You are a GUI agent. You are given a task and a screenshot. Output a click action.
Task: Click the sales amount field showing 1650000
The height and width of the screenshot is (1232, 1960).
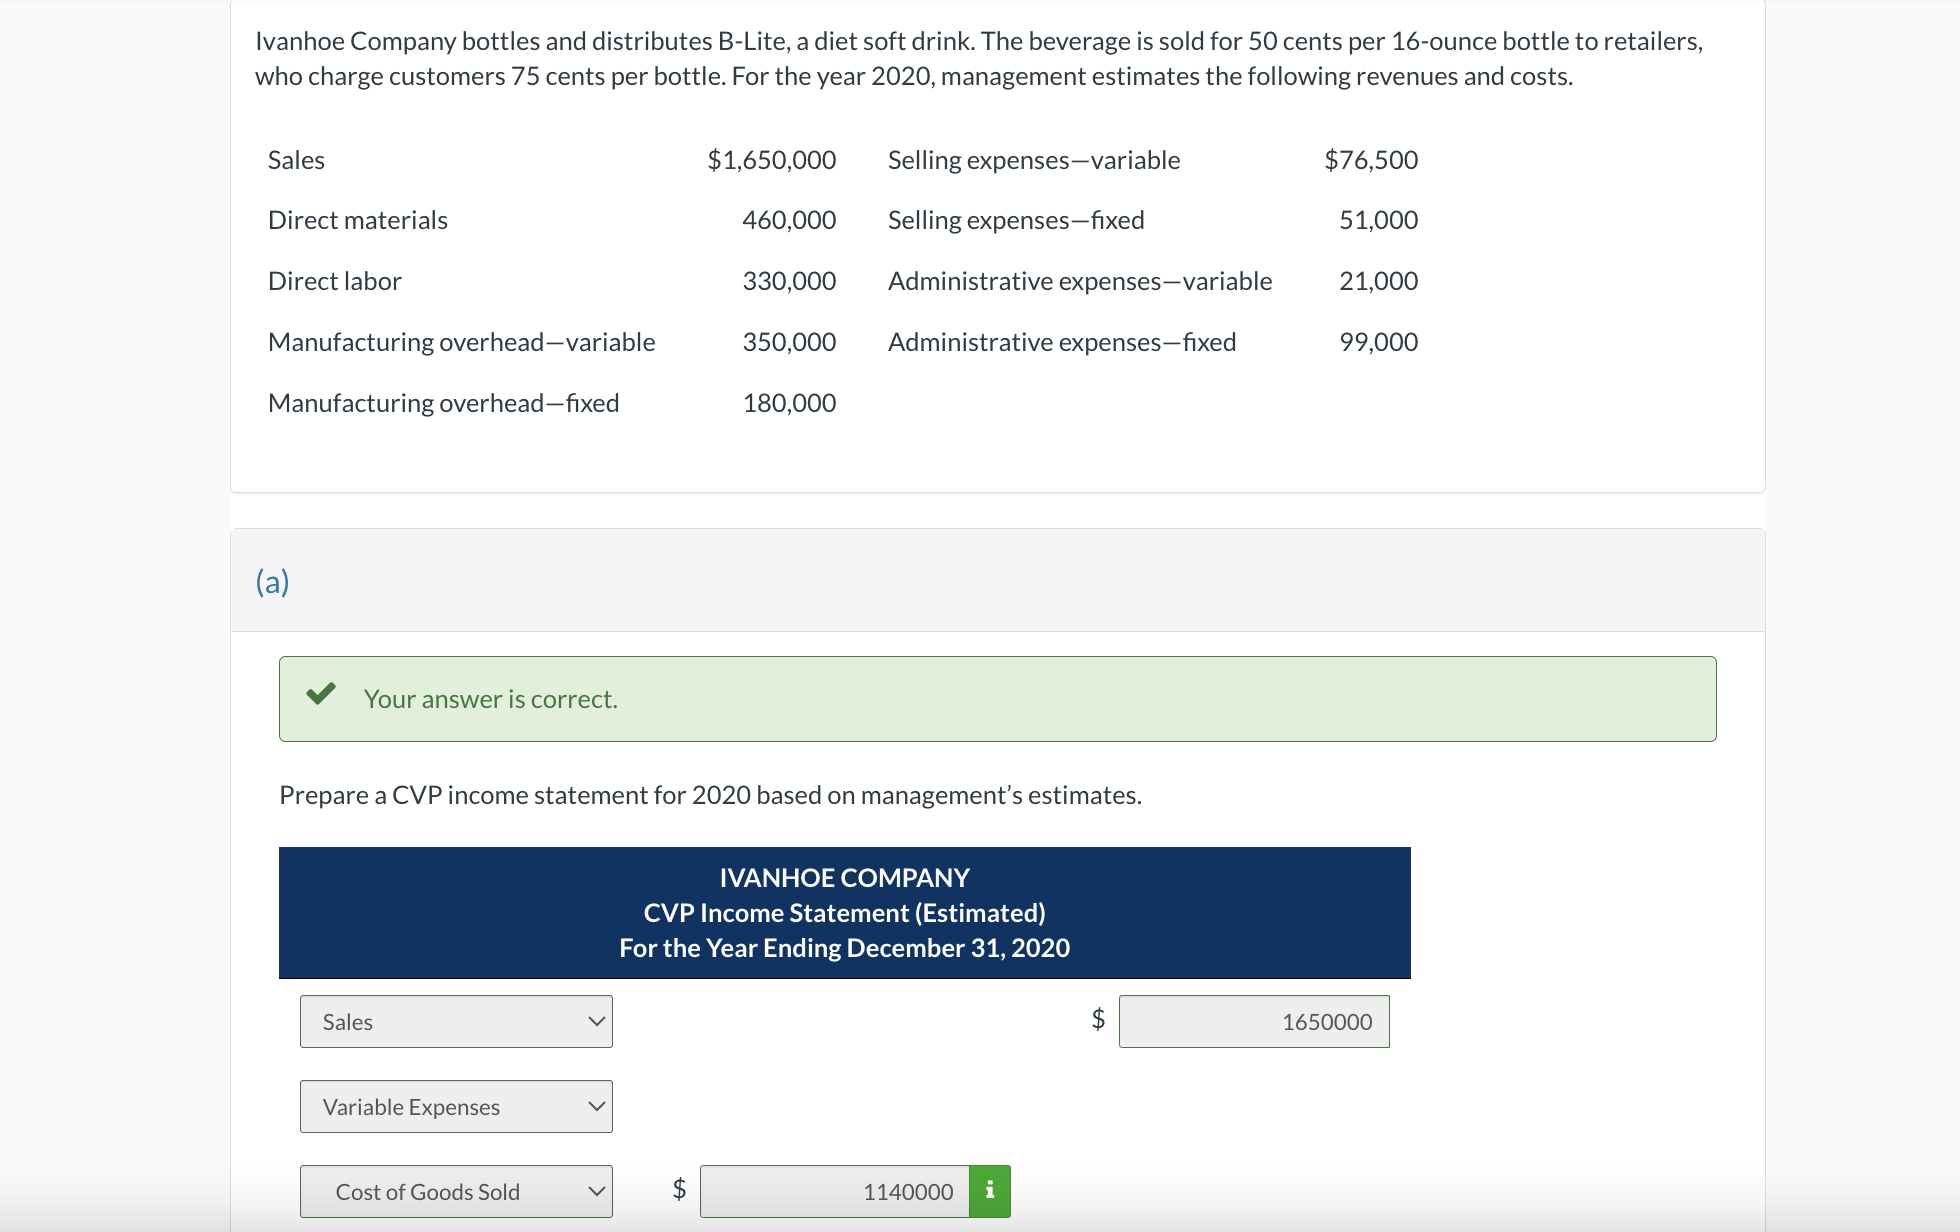point(1253,1021)
